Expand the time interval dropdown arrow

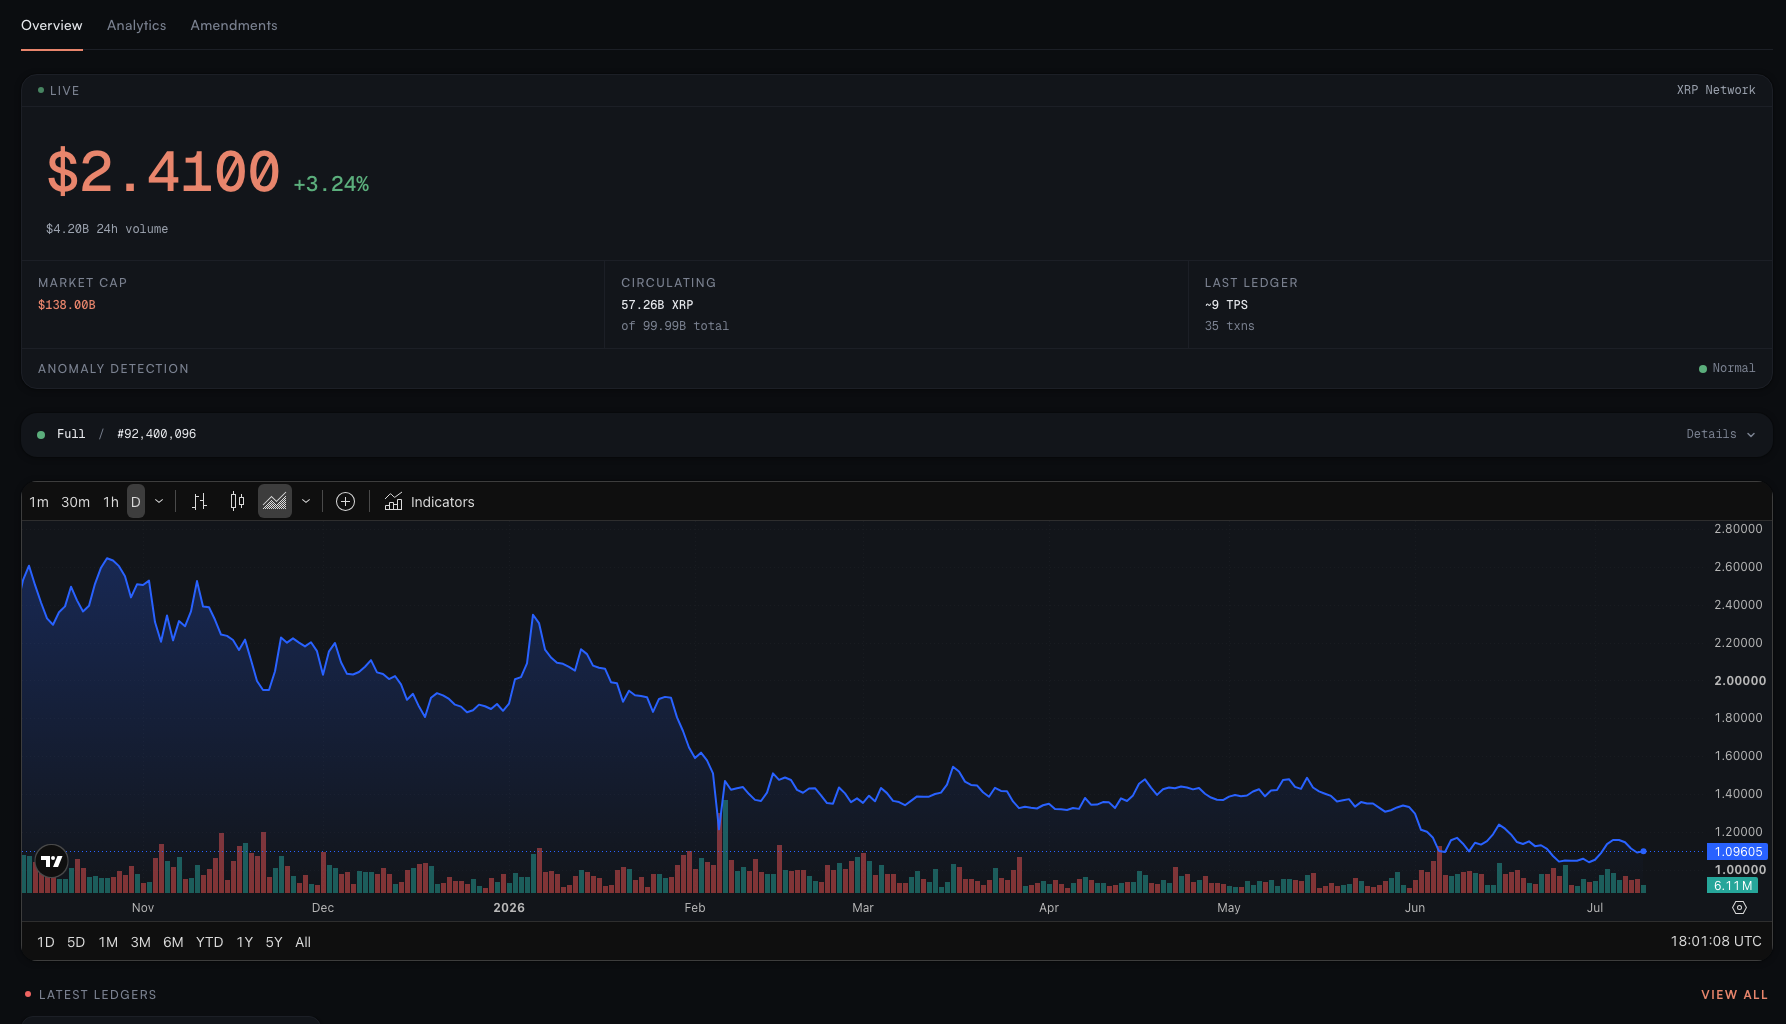pos(159,502)
